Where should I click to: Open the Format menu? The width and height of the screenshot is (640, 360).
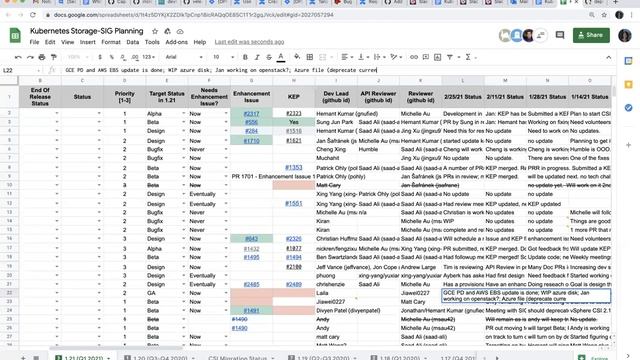111,42
